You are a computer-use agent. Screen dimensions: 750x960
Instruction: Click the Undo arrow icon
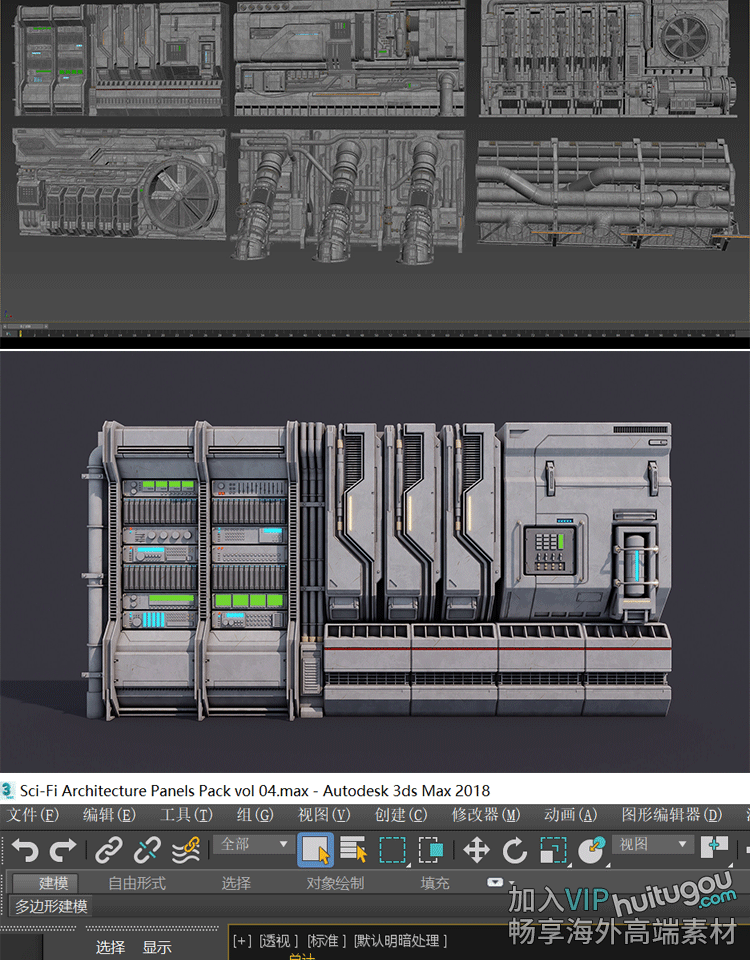click(x=25, y=850)
